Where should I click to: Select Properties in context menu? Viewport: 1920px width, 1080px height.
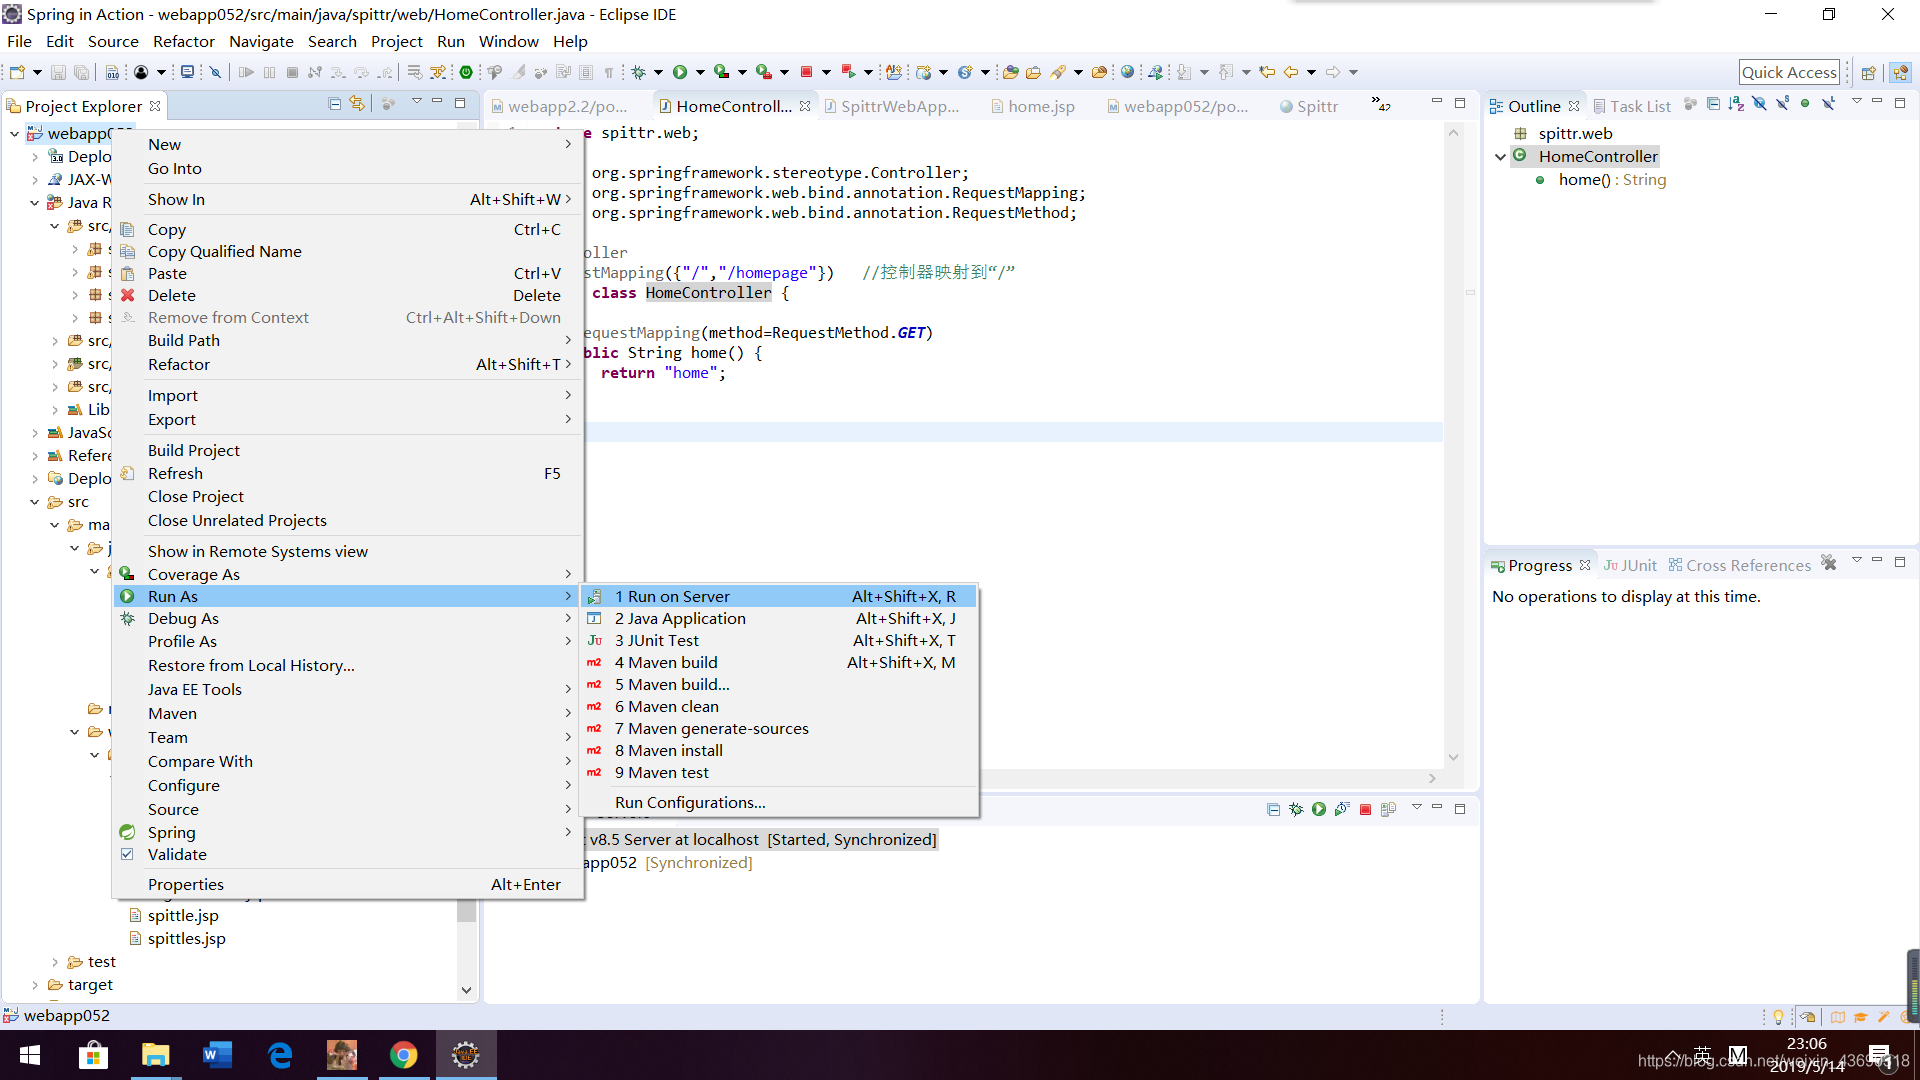pyautogui.click(x=346, y=885)
